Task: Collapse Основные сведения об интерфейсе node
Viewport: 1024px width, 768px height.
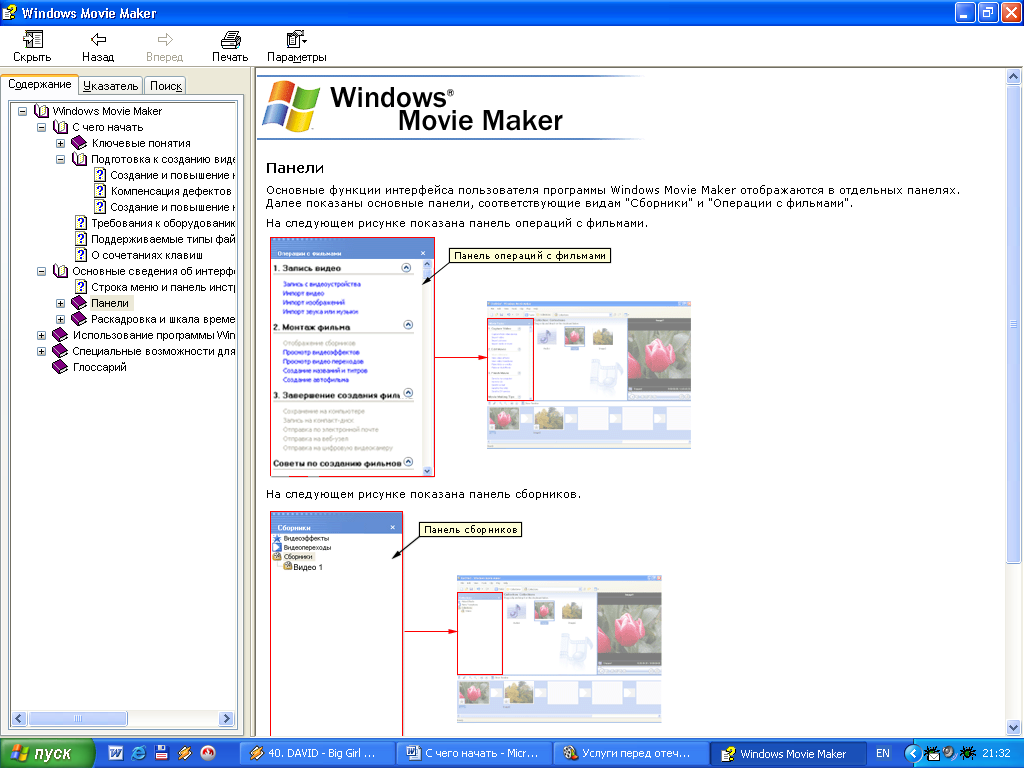Action: pos(41,271)
